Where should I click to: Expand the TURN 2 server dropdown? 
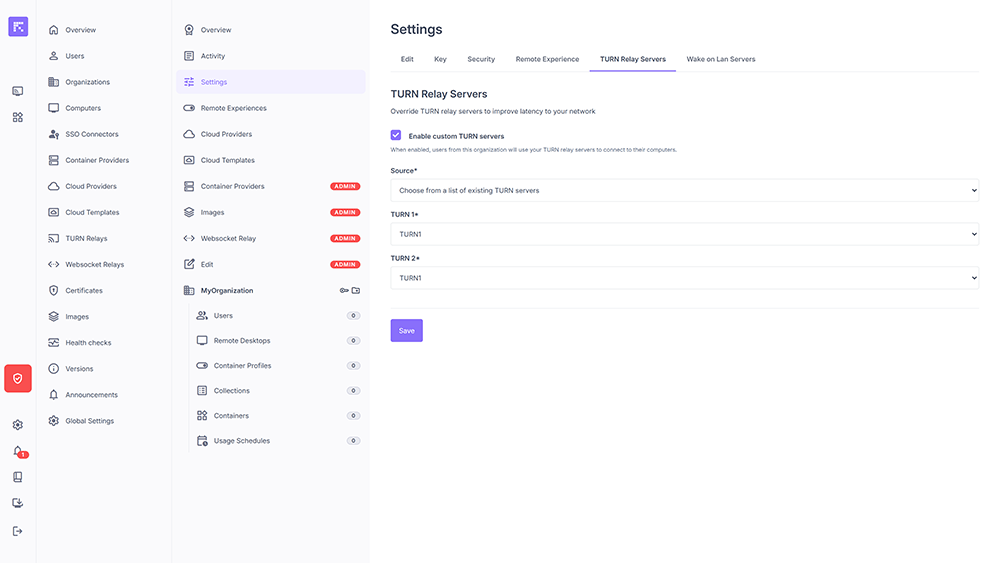point(684,278)
